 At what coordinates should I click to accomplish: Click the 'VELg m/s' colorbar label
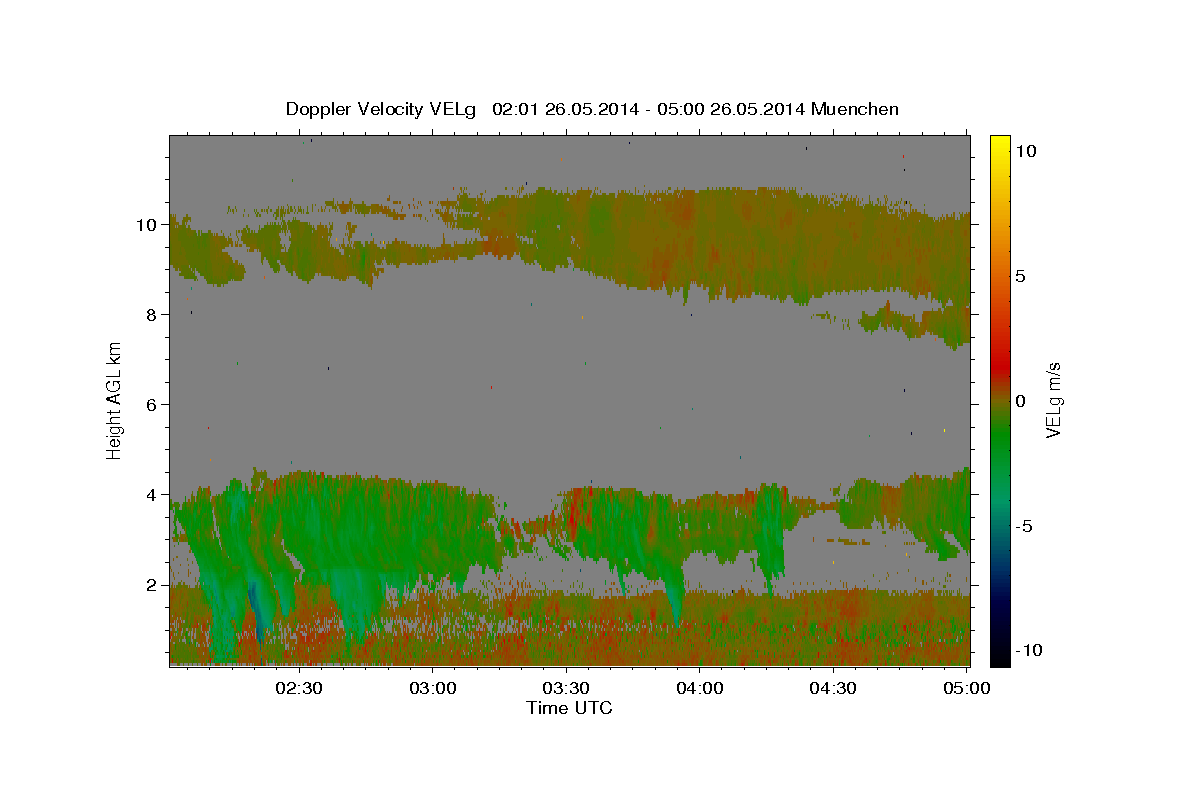point(1053,400)
